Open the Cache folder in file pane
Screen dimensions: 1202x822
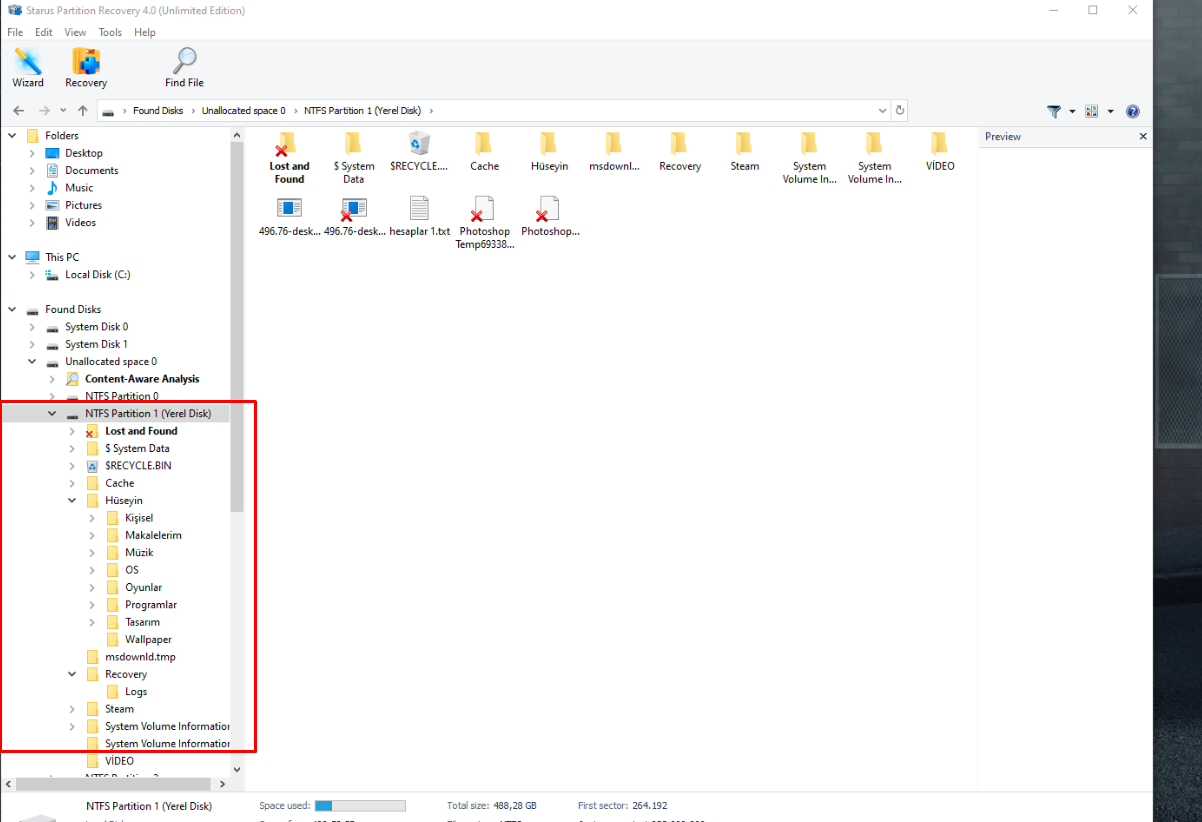pos(484,152)
